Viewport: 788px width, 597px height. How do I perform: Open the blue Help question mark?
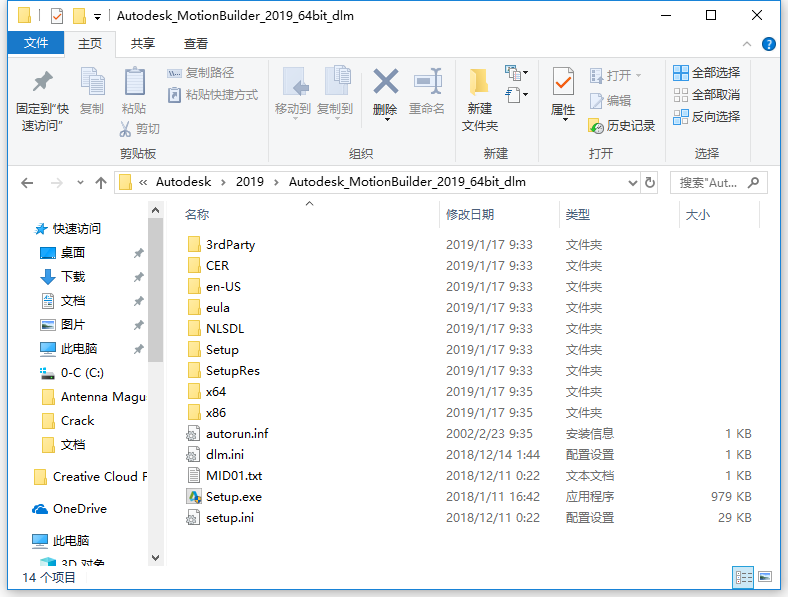click(768, 44)
